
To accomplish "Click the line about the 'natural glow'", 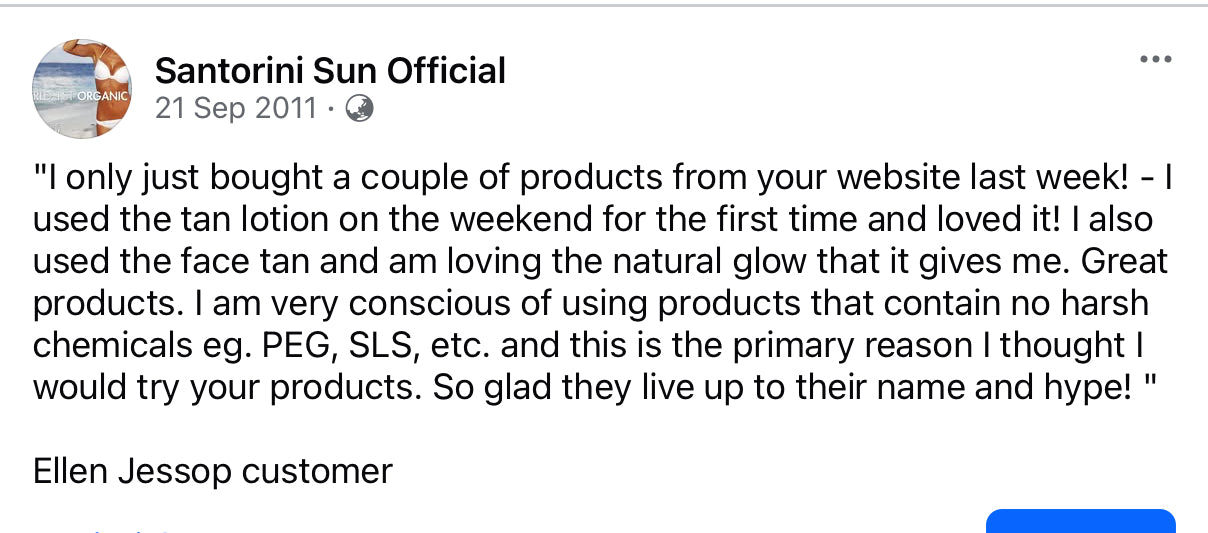I will [600, 262].
